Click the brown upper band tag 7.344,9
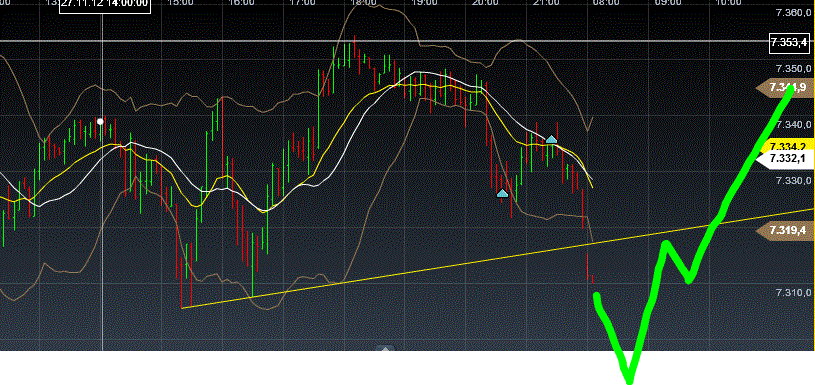This screenshot has height=385, width=815. tap(784, 87)
